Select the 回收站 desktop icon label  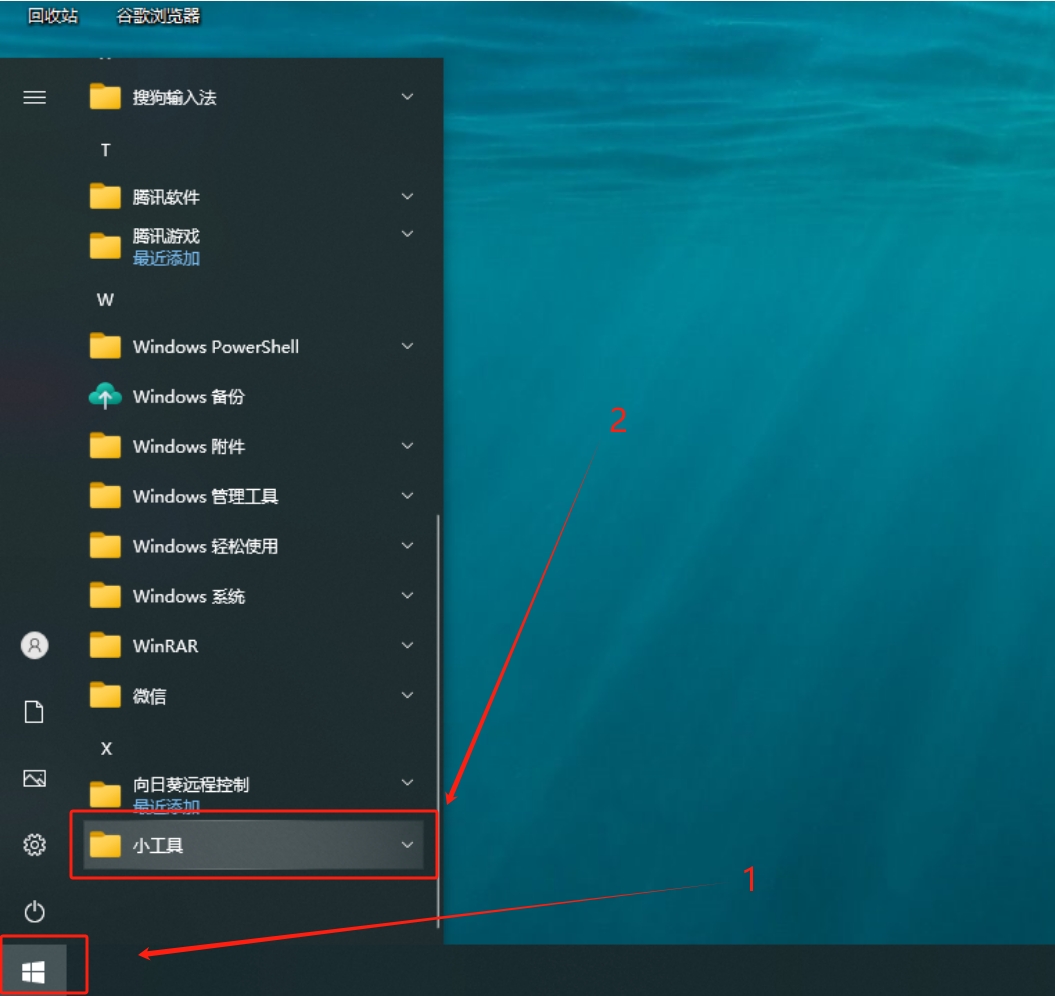(53, 16)
